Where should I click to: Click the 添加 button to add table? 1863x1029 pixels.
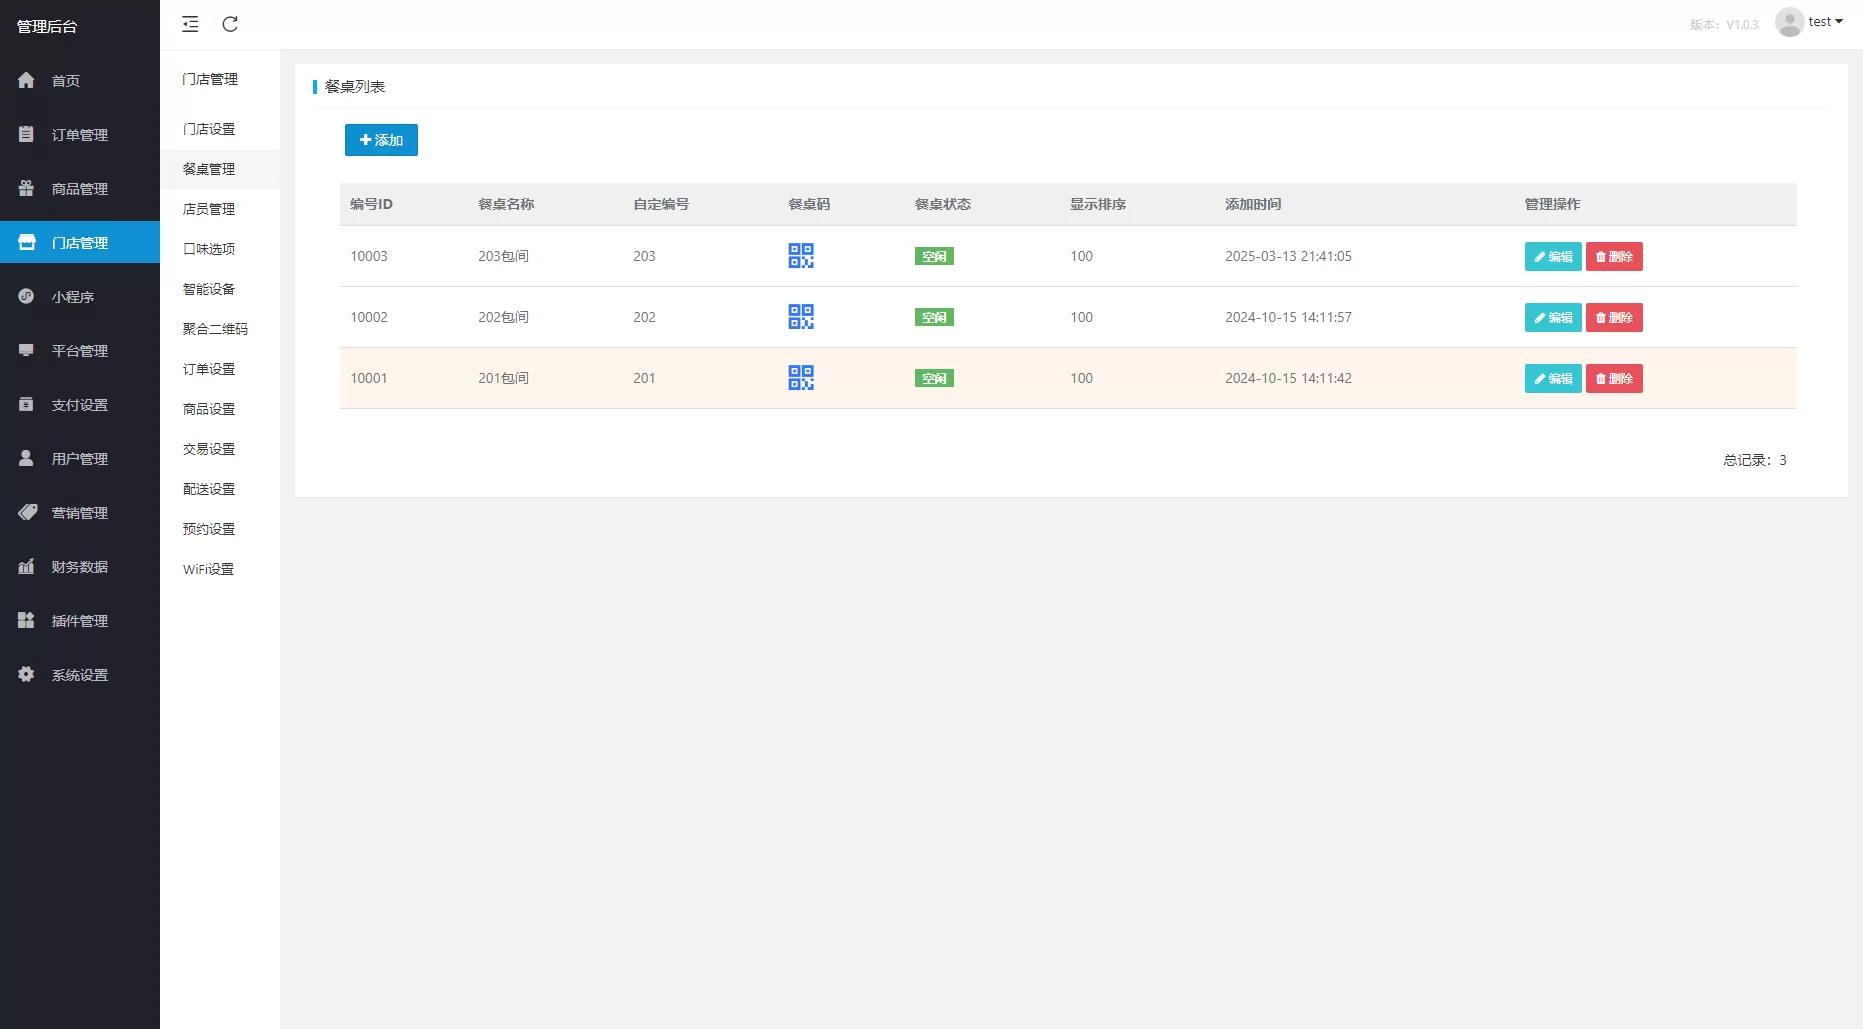(x=381, y=140)
